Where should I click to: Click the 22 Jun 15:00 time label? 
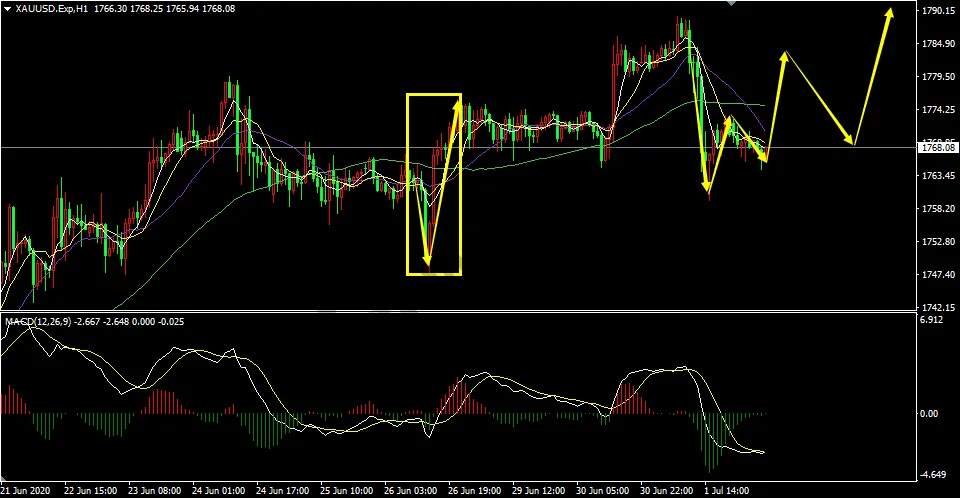pos(90,491)
